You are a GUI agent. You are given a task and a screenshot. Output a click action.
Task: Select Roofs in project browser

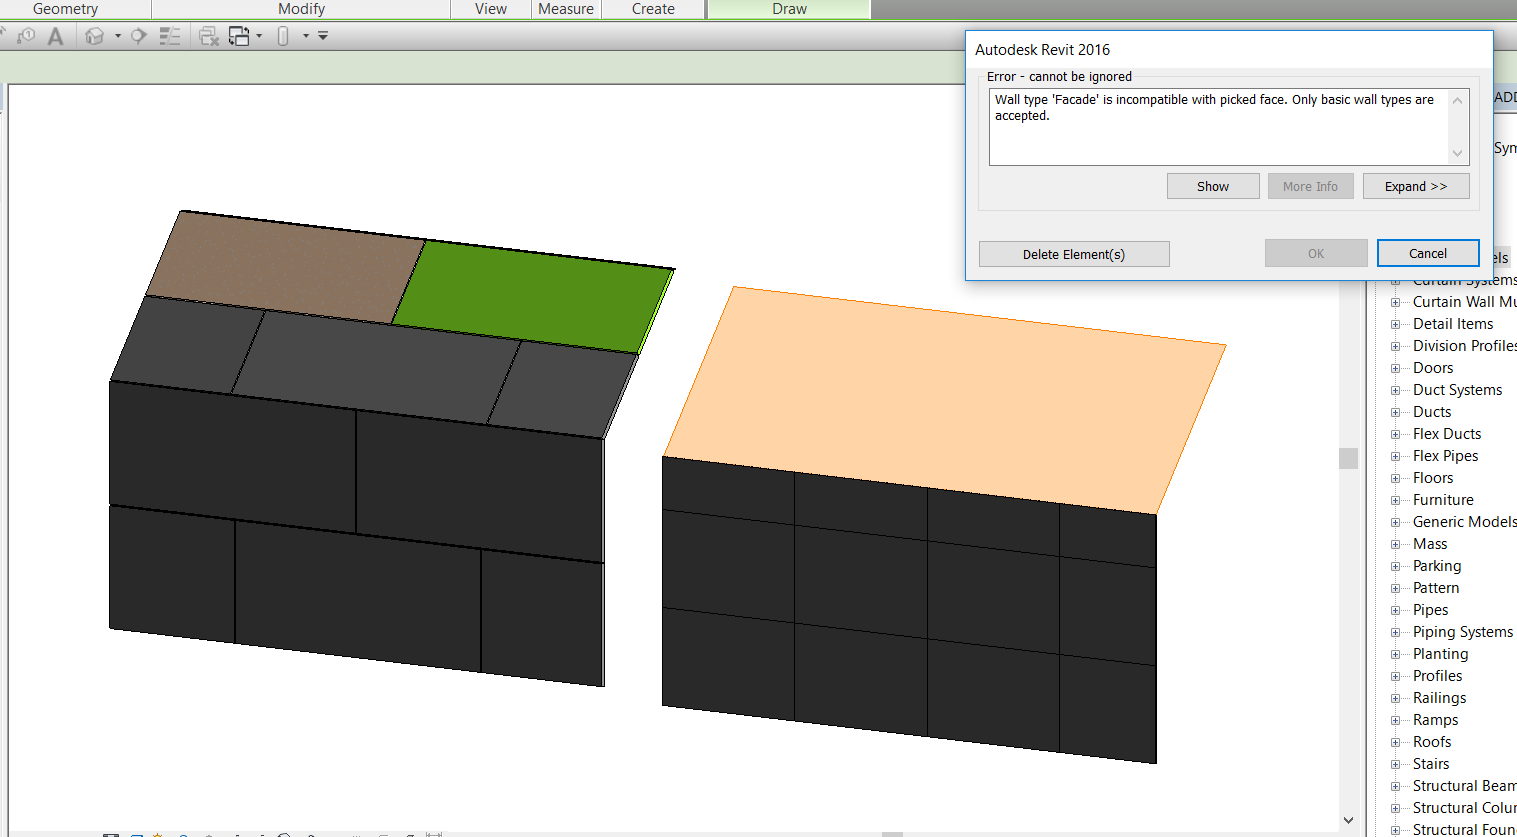pos(1432,742)
